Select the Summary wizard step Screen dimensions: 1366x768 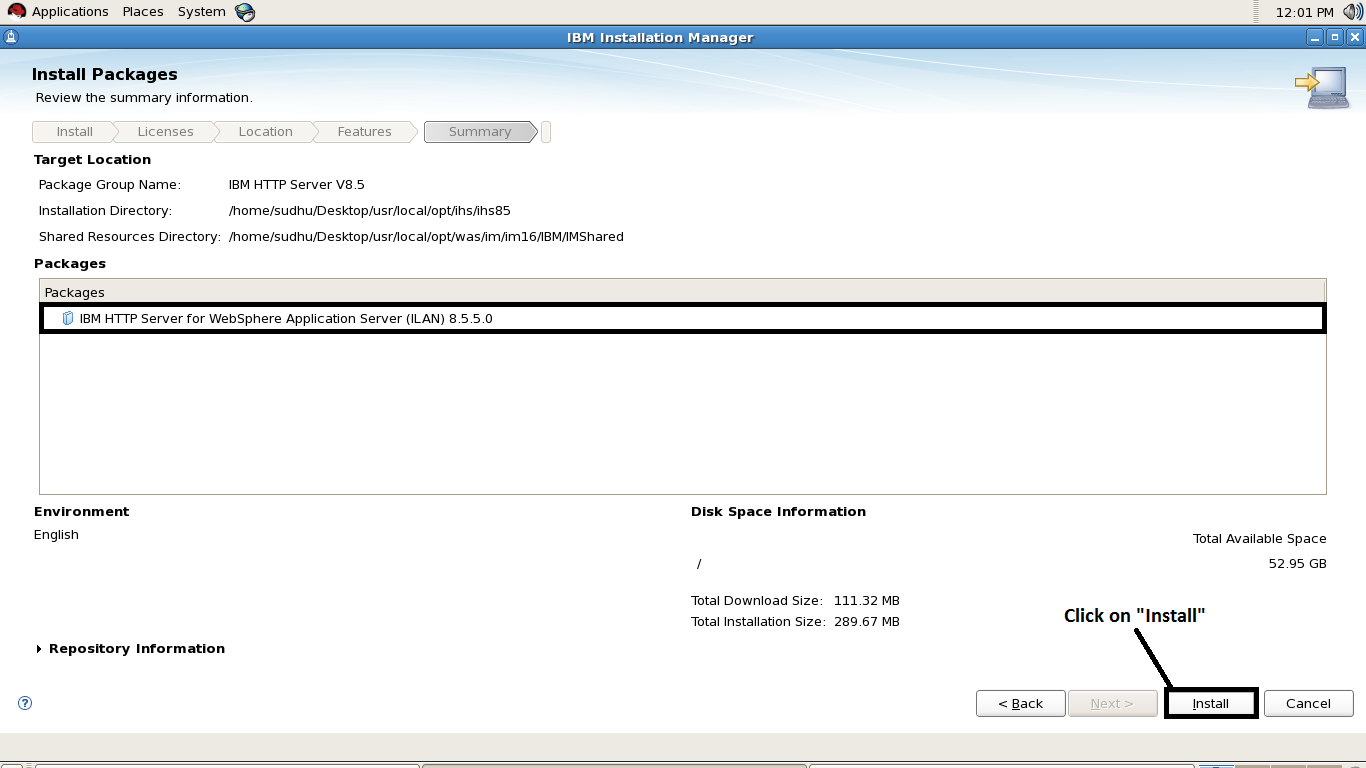pyautogui.click(x=480, y=132)
